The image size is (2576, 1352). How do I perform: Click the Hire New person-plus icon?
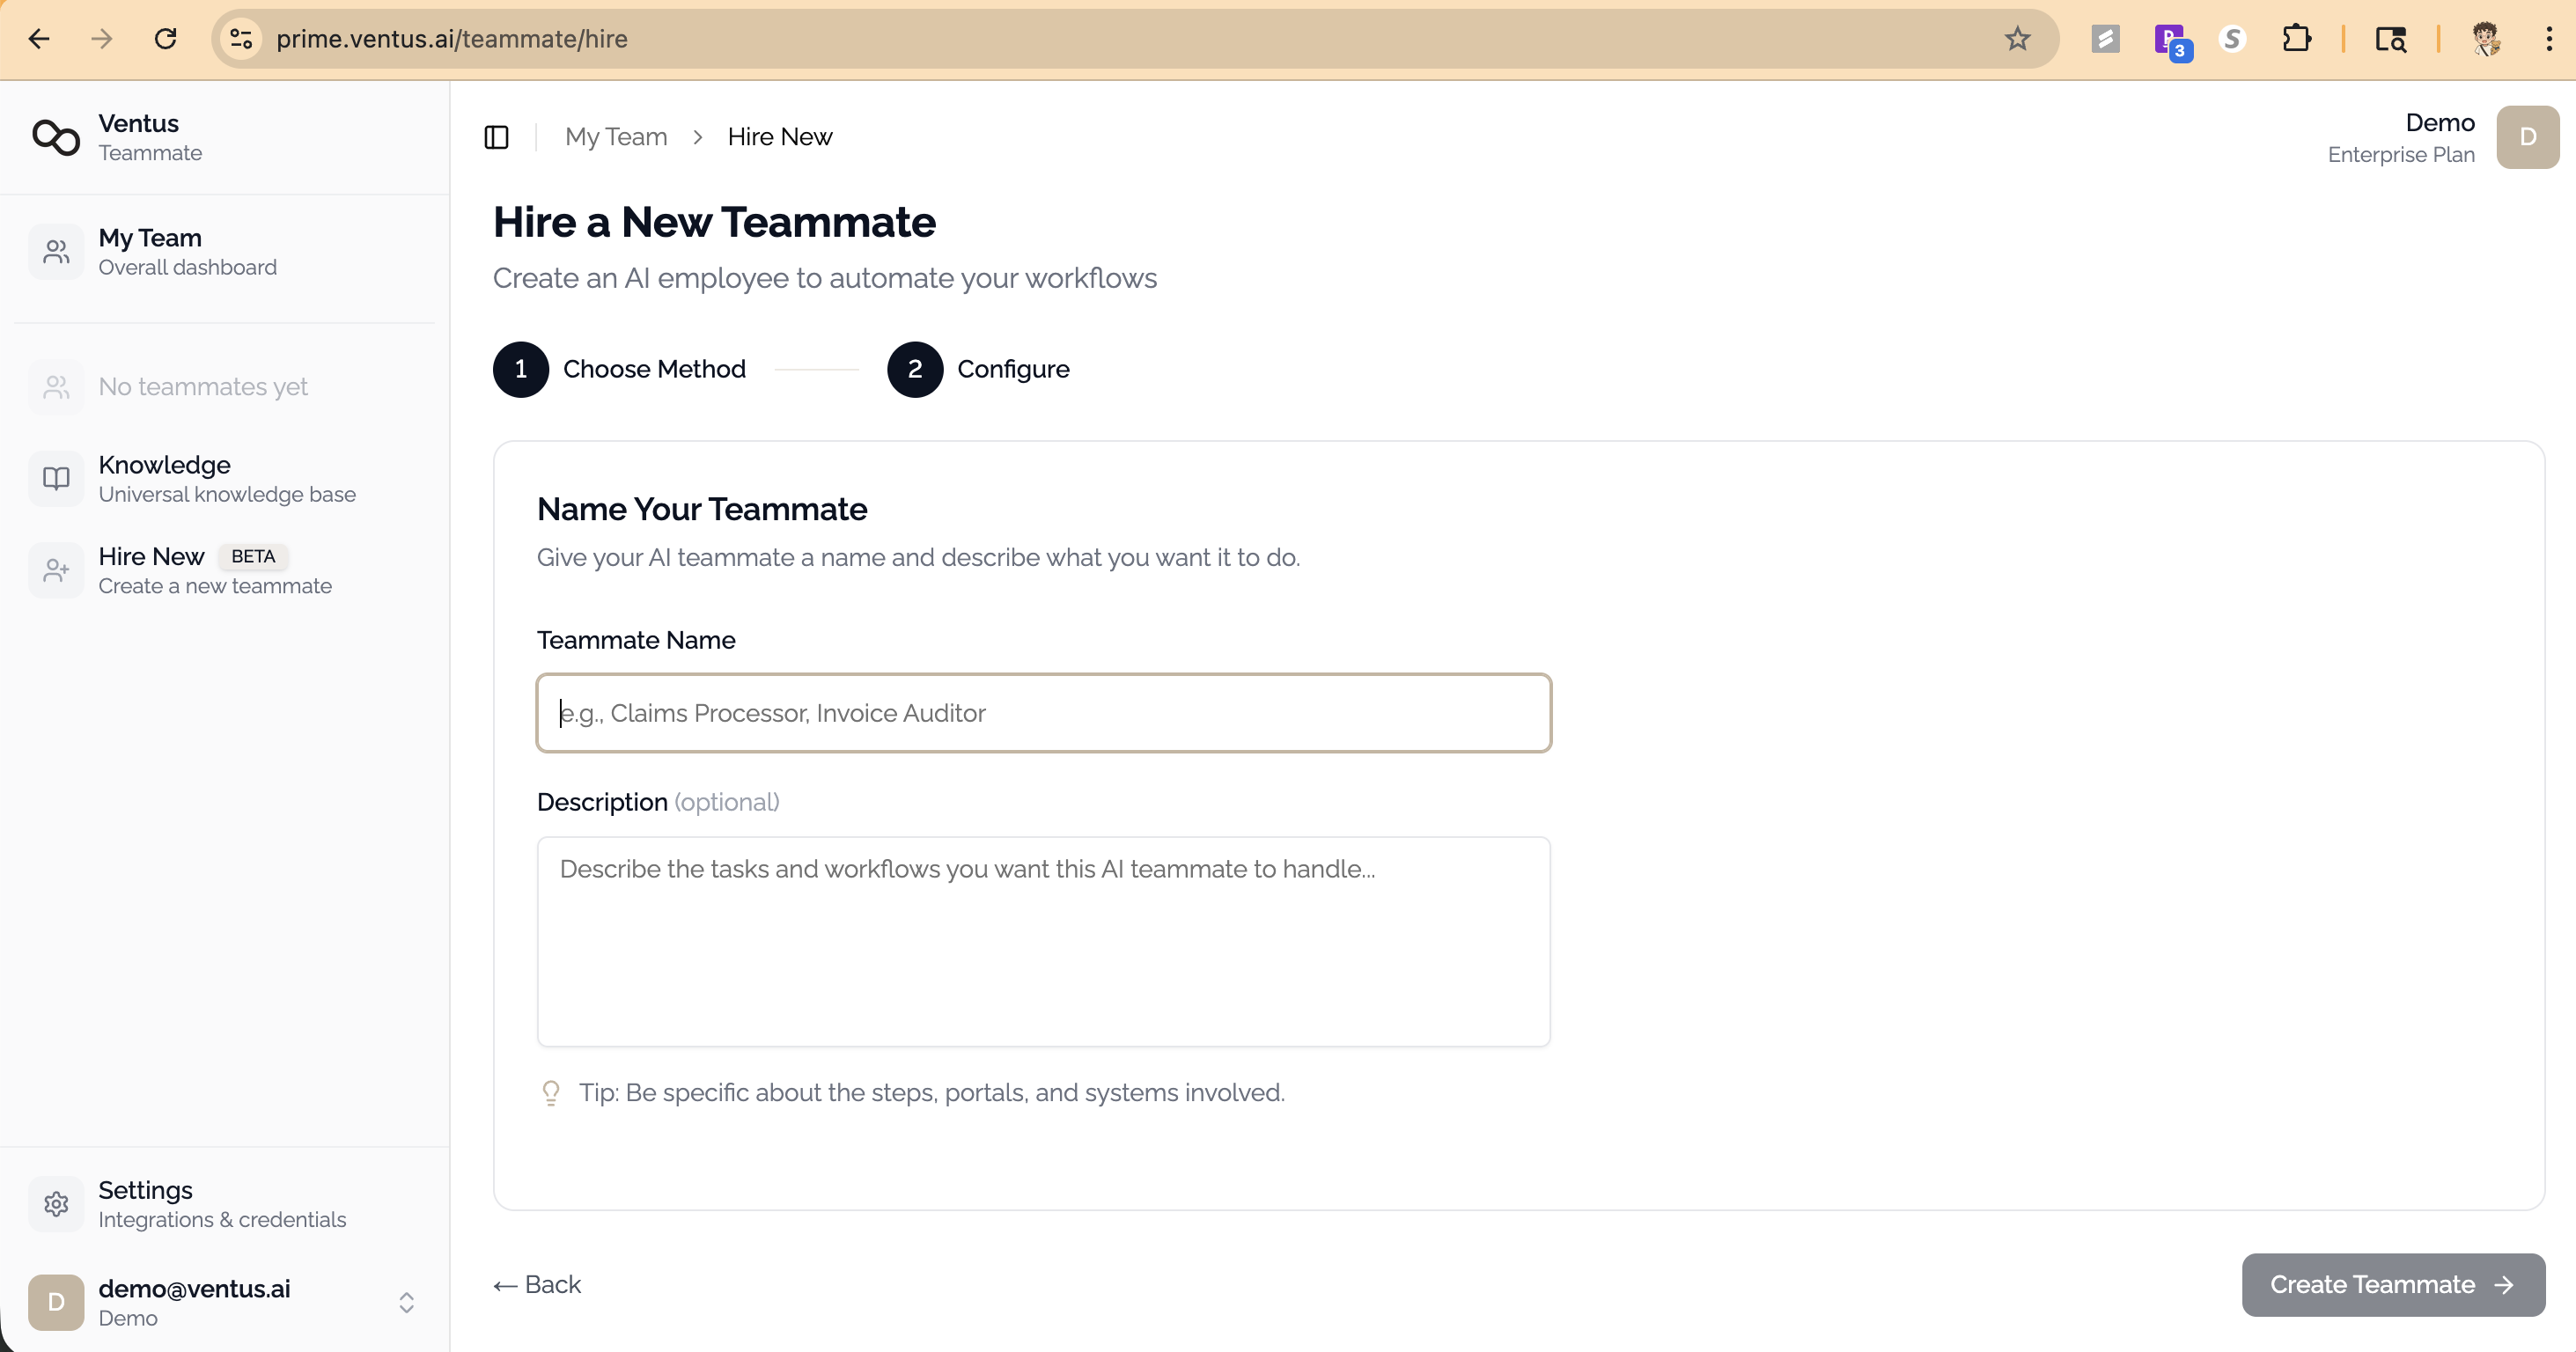tap(56, 570)
